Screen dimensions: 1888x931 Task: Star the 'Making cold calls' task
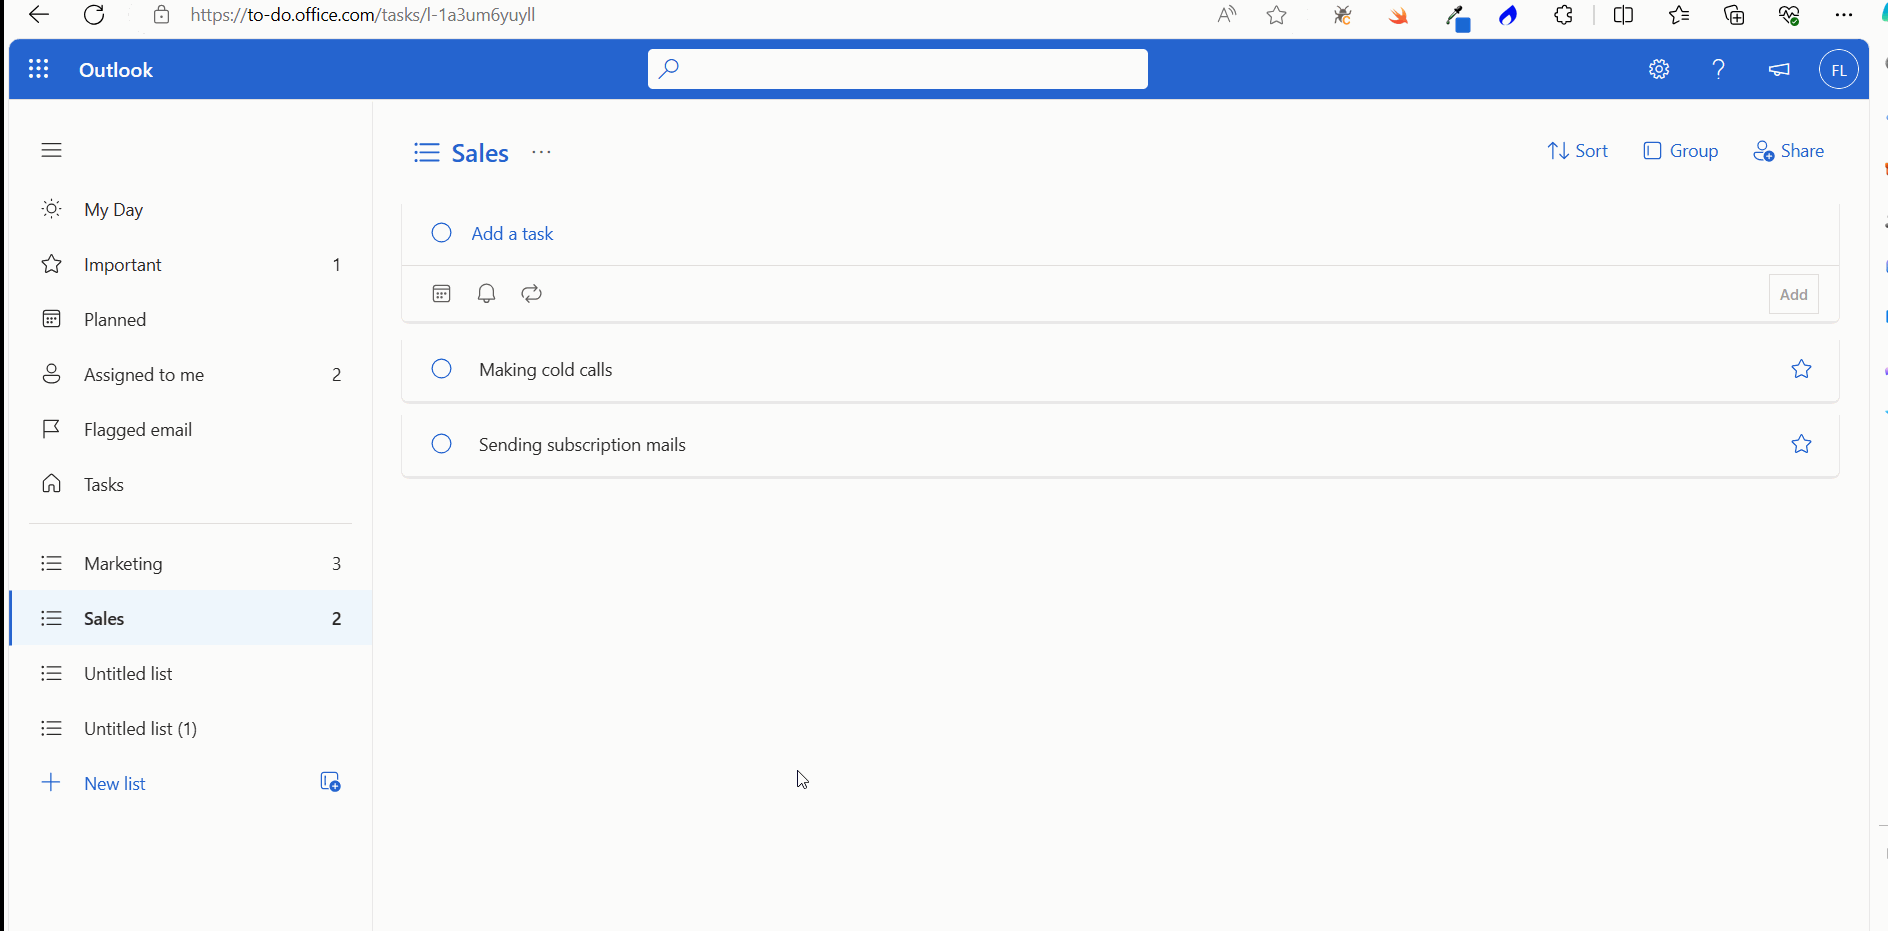(x=1802, y=368)
